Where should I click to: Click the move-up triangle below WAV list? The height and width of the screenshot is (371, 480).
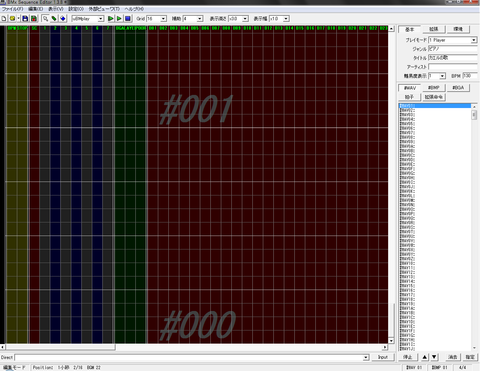click(425, 357)
